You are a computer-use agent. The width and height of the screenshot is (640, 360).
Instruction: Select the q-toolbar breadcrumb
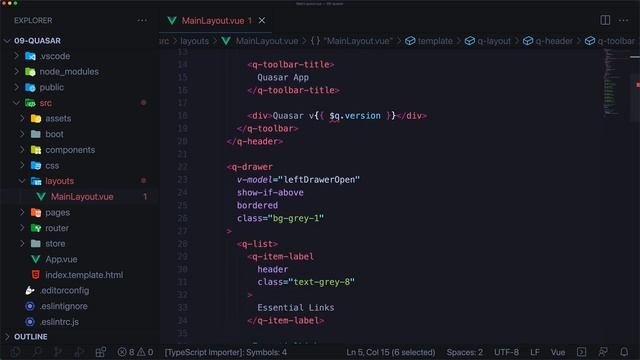coord(616,41)
